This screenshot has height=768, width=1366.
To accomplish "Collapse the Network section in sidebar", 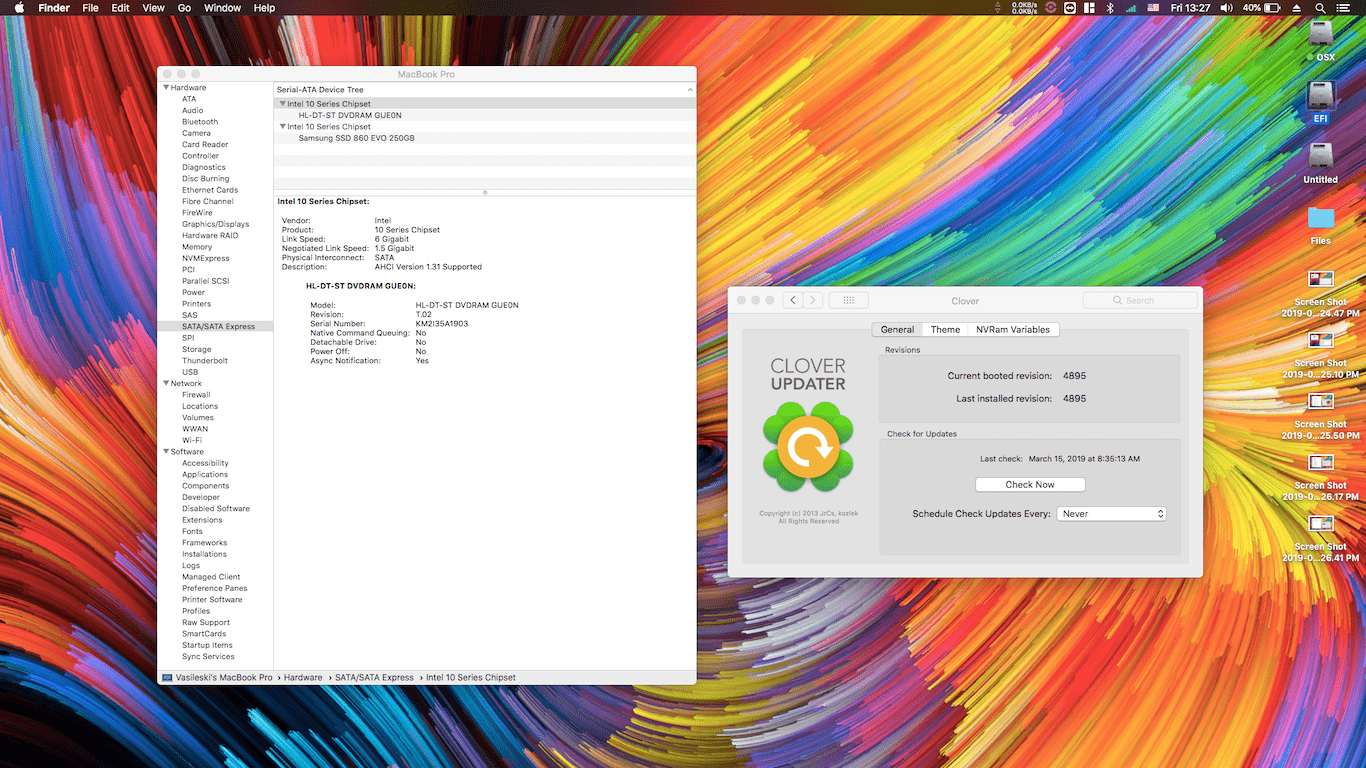I will tap(165, 384).
